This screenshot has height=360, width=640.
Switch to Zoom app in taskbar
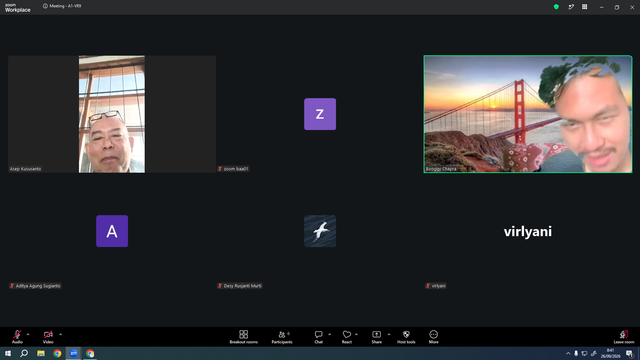click(x=73, y=353)
